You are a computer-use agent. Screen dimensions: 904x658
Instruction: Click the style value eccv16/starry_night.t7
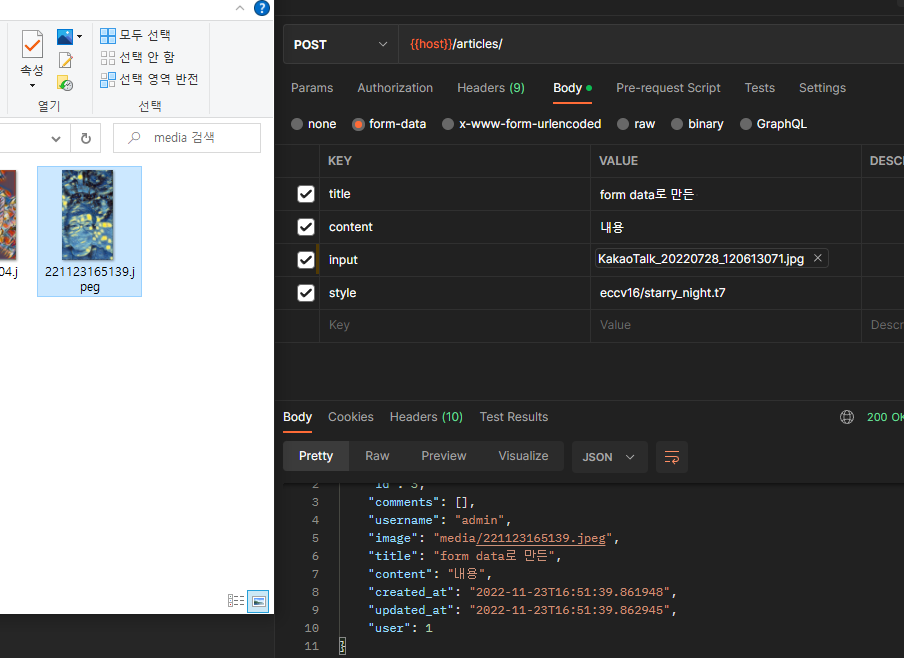point(662,293)
